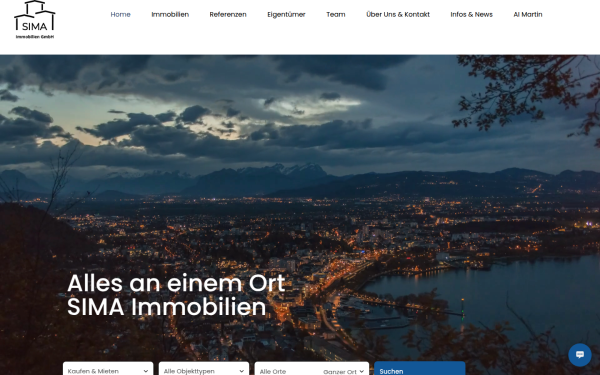Navigate to Infos & News

pos(471,15)
